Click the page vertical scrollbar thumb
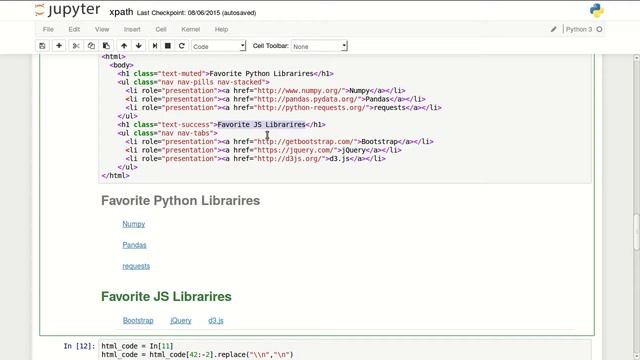640x360 pixels. [x=636, y=231]
